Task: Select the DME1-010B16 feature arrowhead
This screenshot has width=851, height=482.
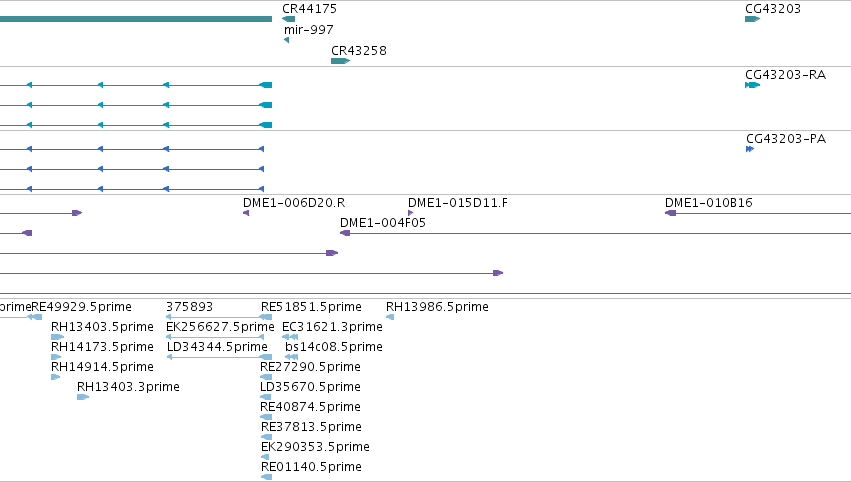Action: click(670, 213)
